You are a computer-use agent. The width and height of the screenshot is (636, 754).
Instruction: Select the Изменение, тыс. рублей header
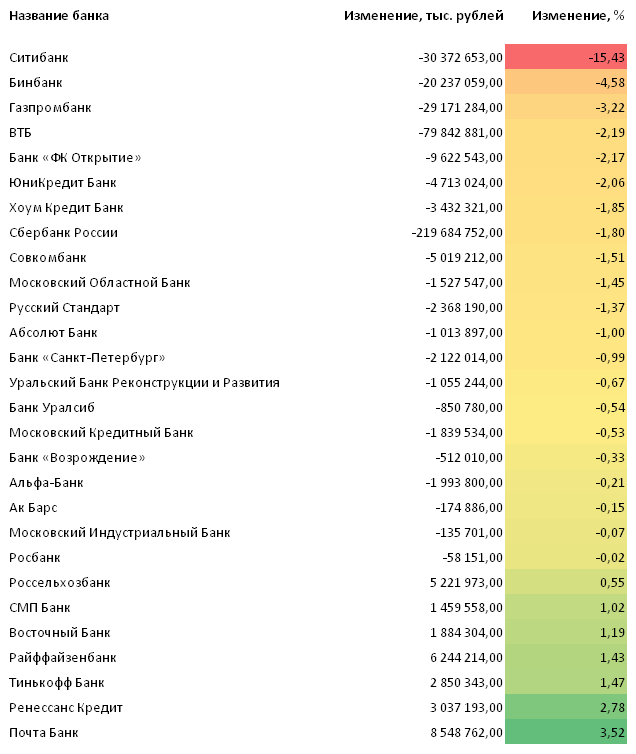[x=424, y=16]
